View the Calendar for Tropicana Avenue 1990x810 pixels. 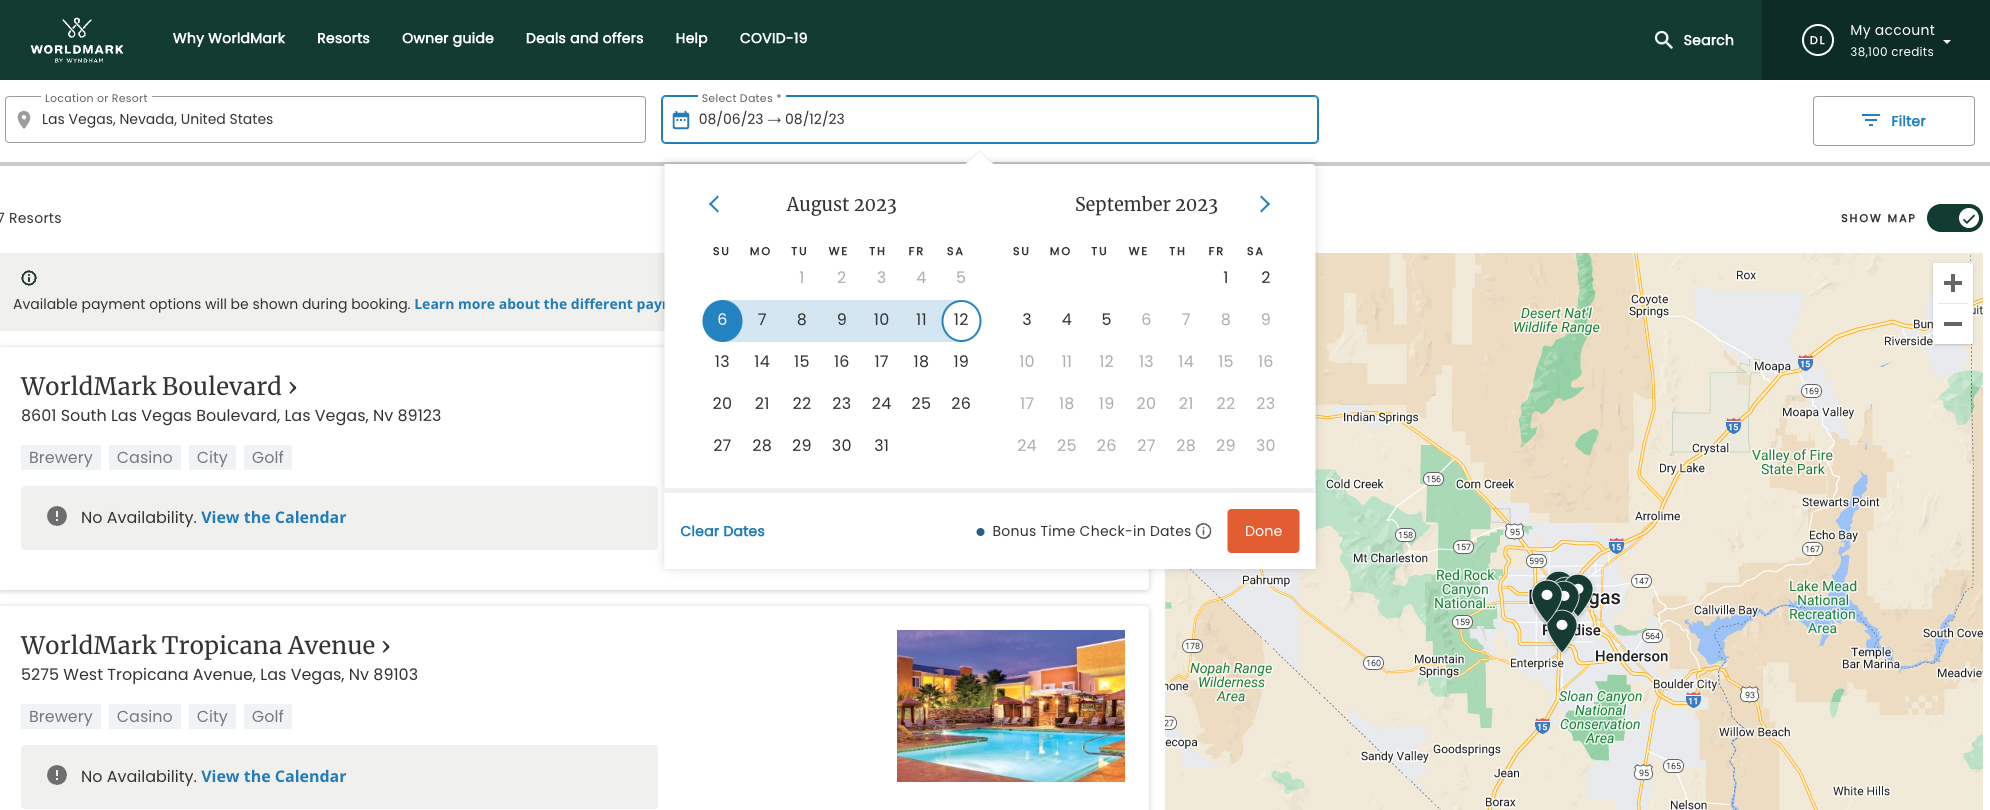pyautogui.click(x=273, y=776)
